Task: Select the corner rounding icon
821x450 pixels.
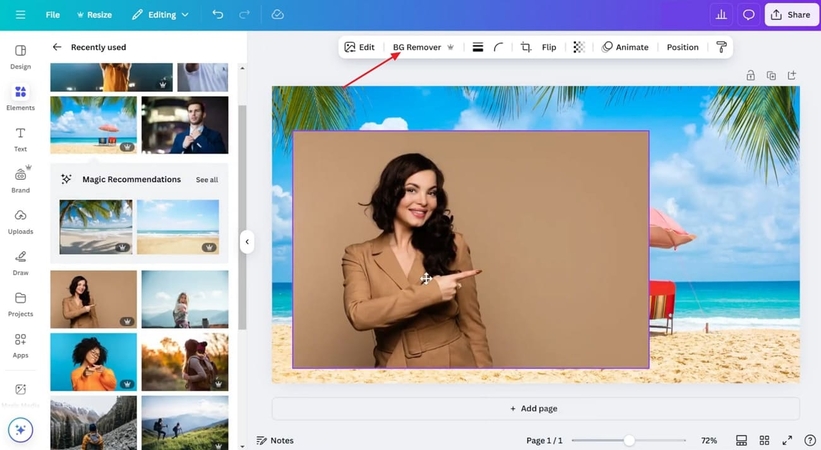Action: coord(498,47)
